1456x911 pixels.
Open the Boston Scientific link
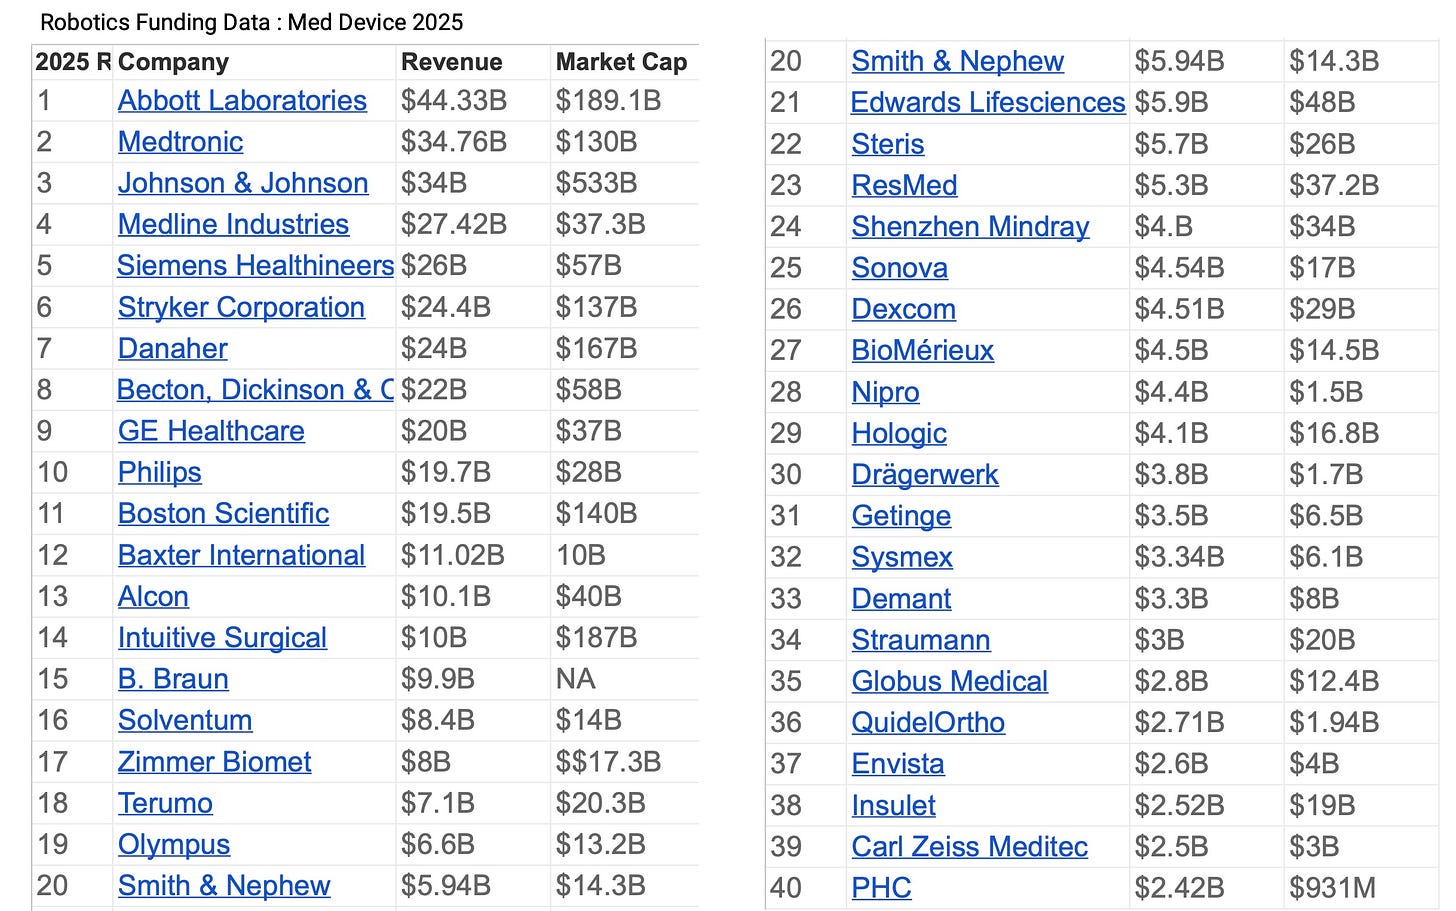click(x=223, y=514)
